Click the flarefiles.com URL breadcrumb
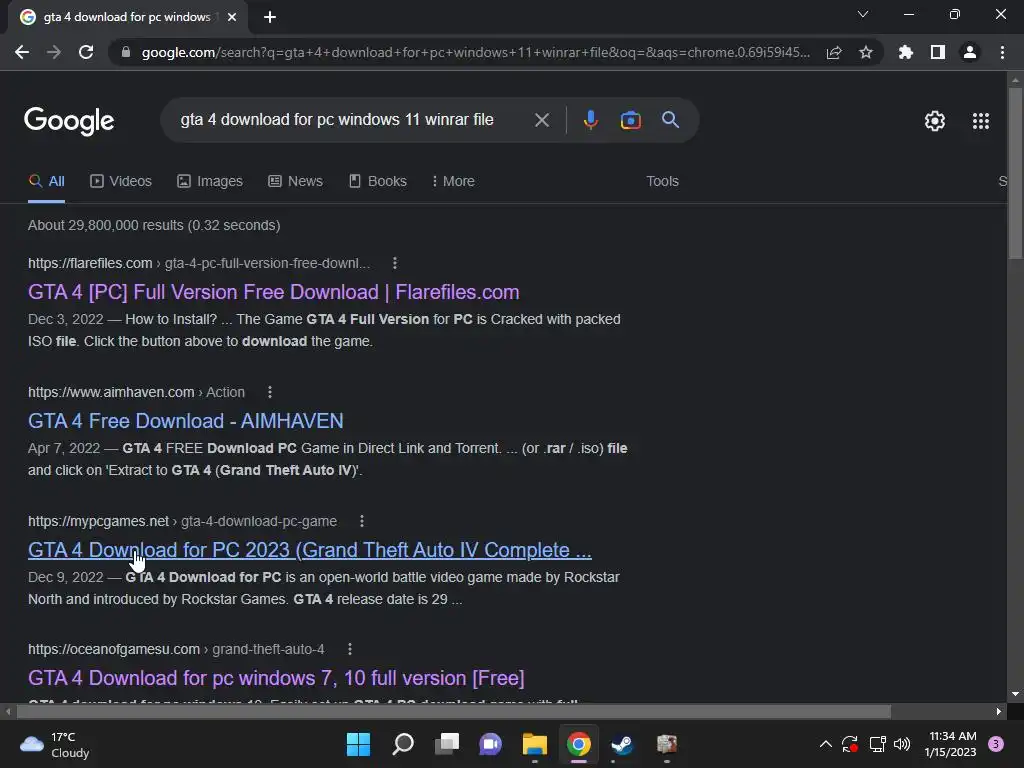The height and width of the screenshot is (768, 1024). pos(199,263)
